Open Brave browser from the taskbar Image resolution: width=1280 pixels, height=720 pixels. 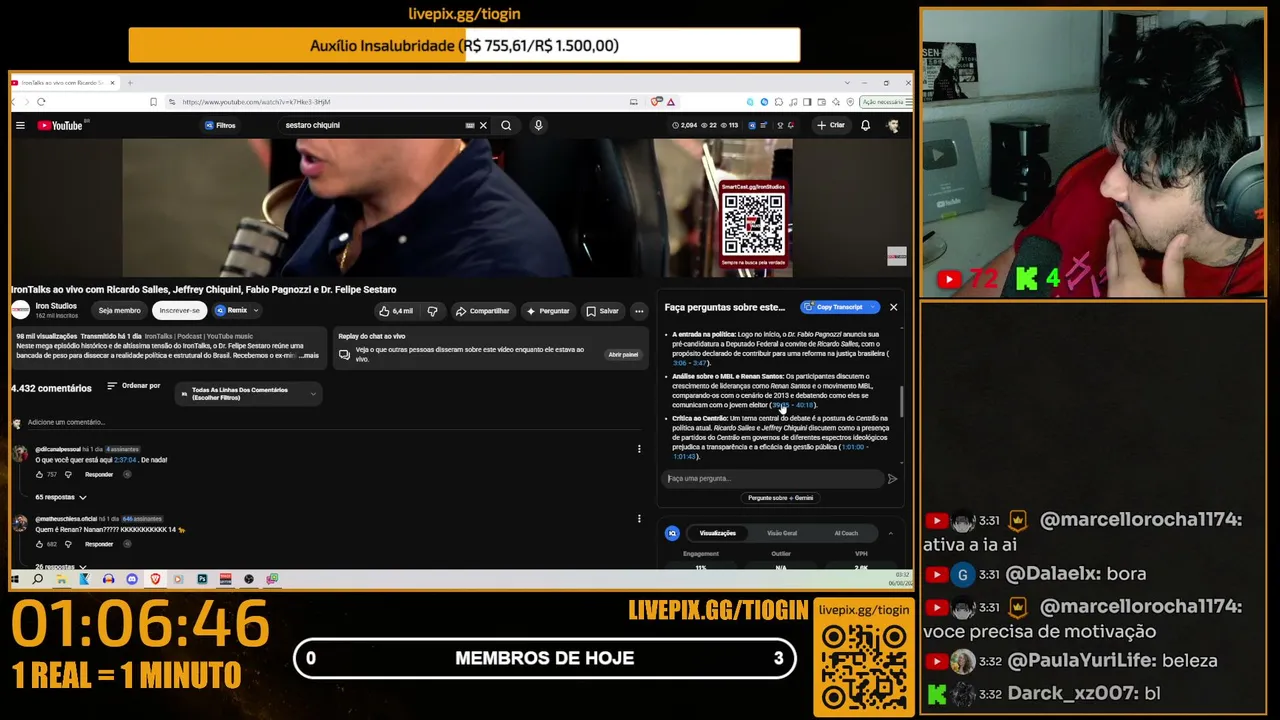155,579
